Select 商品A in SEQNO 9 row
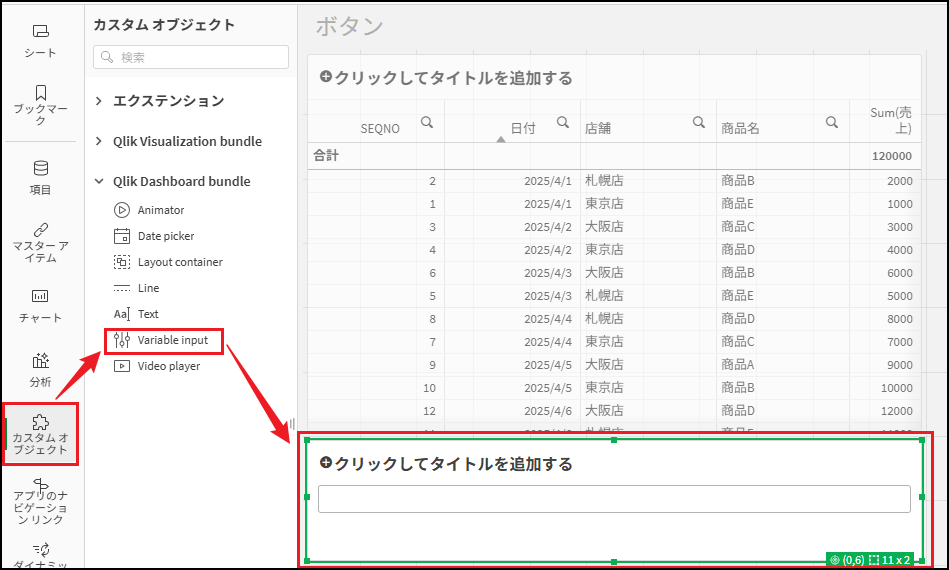949x570 pixels. tap(738, 365)
